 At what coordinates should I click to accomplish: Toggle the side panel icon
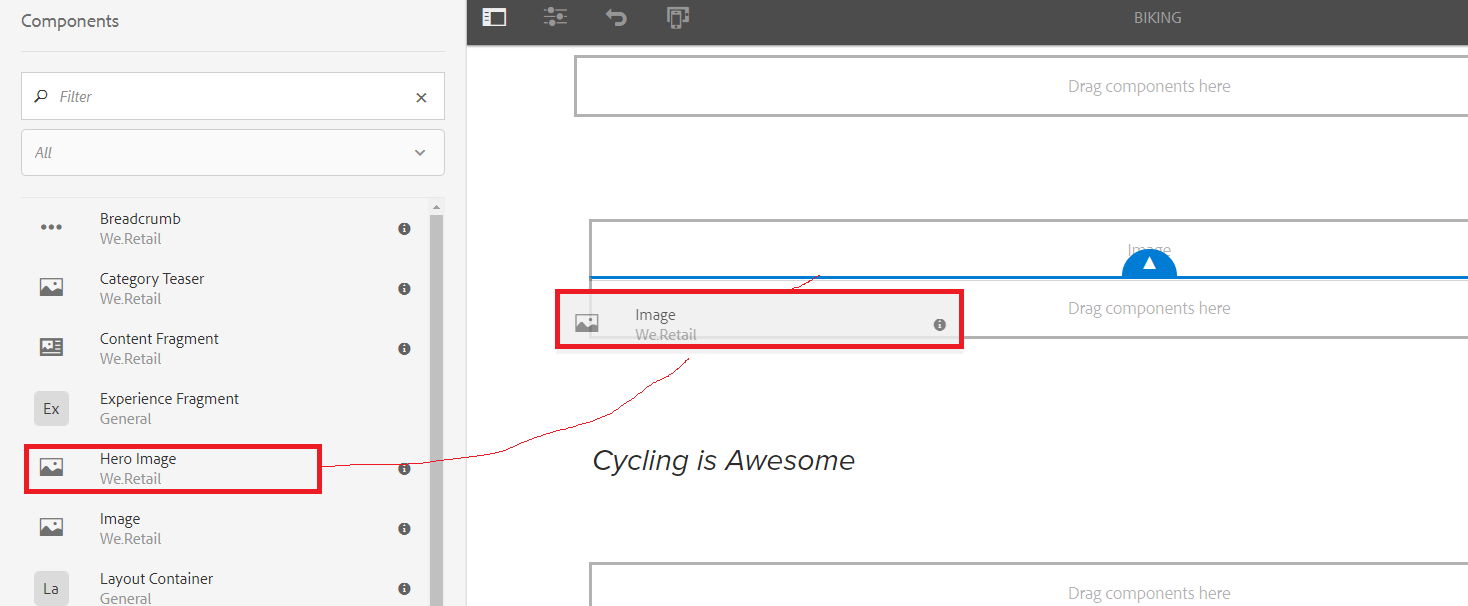coord(494,17)
